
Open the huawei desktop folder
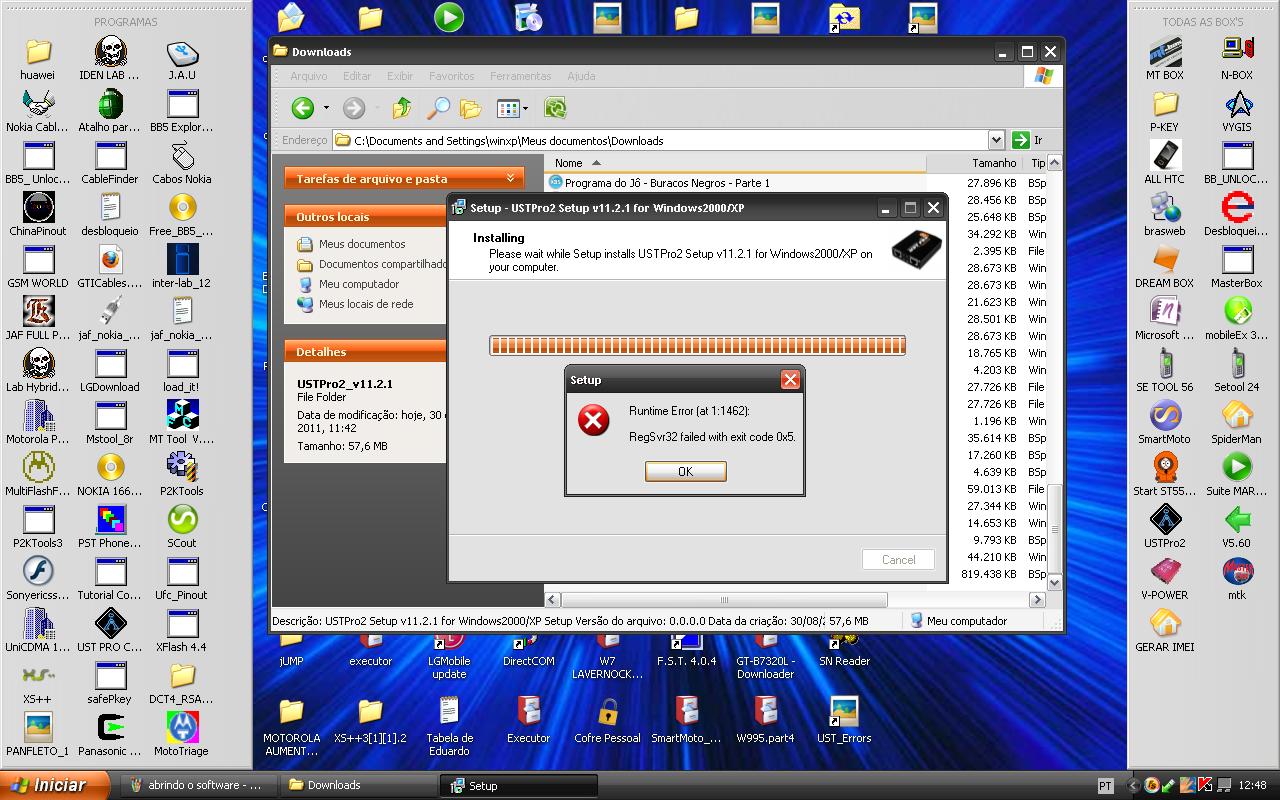point(38,60)
